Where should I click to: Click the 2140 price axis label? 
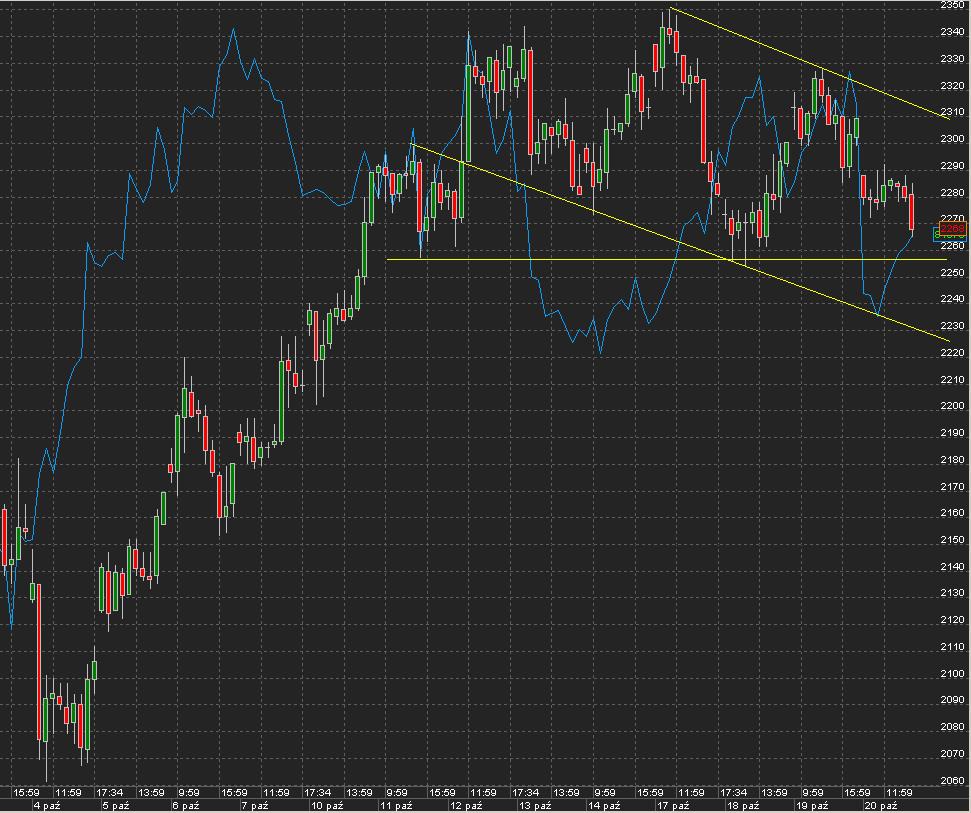click(952, 567)
